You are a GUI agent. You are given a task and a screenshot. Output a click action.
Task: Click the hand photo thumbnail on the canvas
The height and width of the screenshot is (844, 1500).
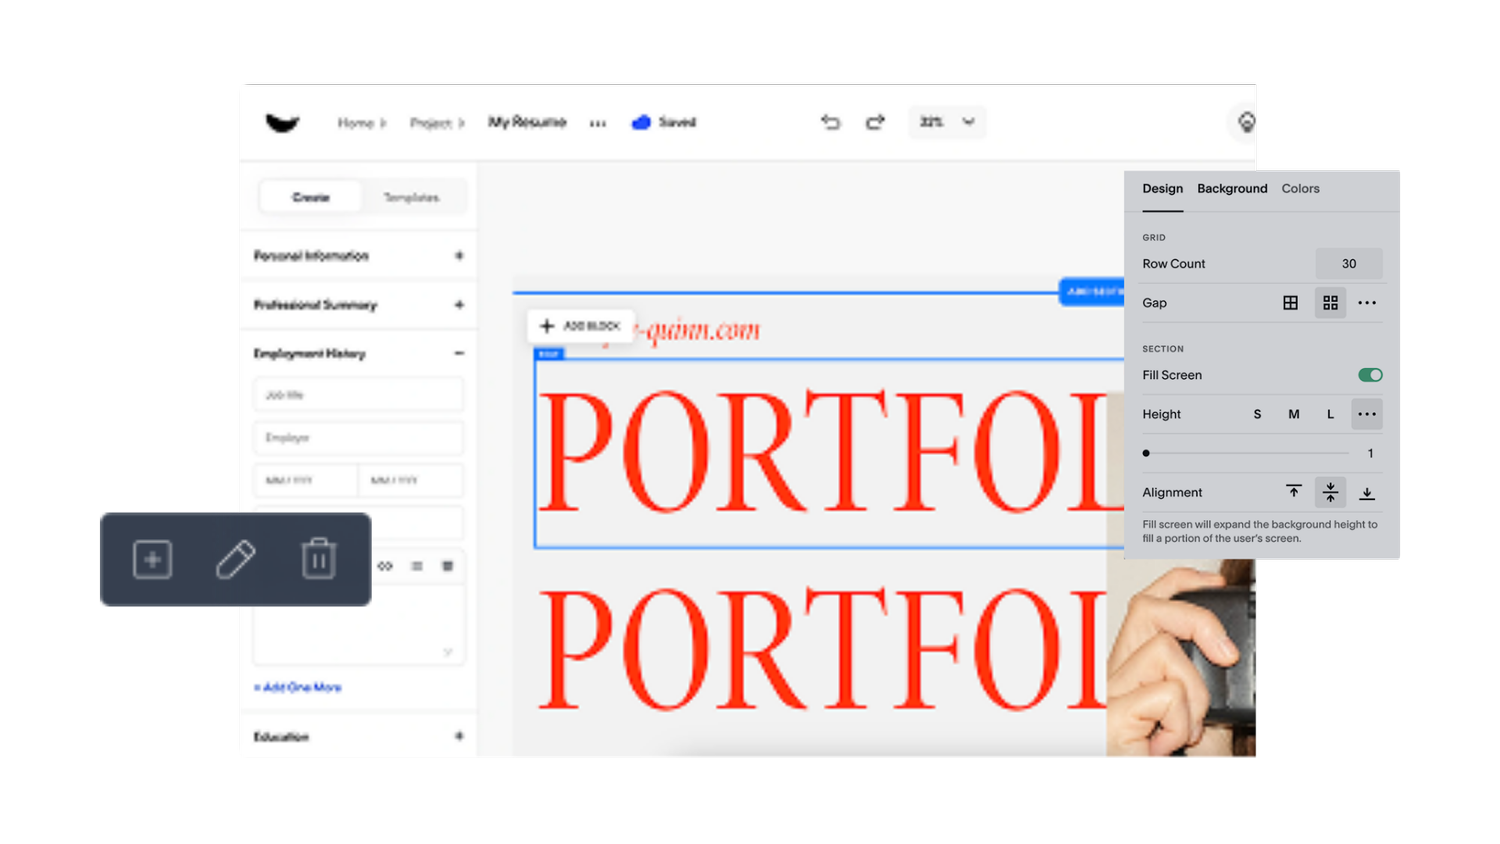pyautogui.click(x=1181, y=657)
